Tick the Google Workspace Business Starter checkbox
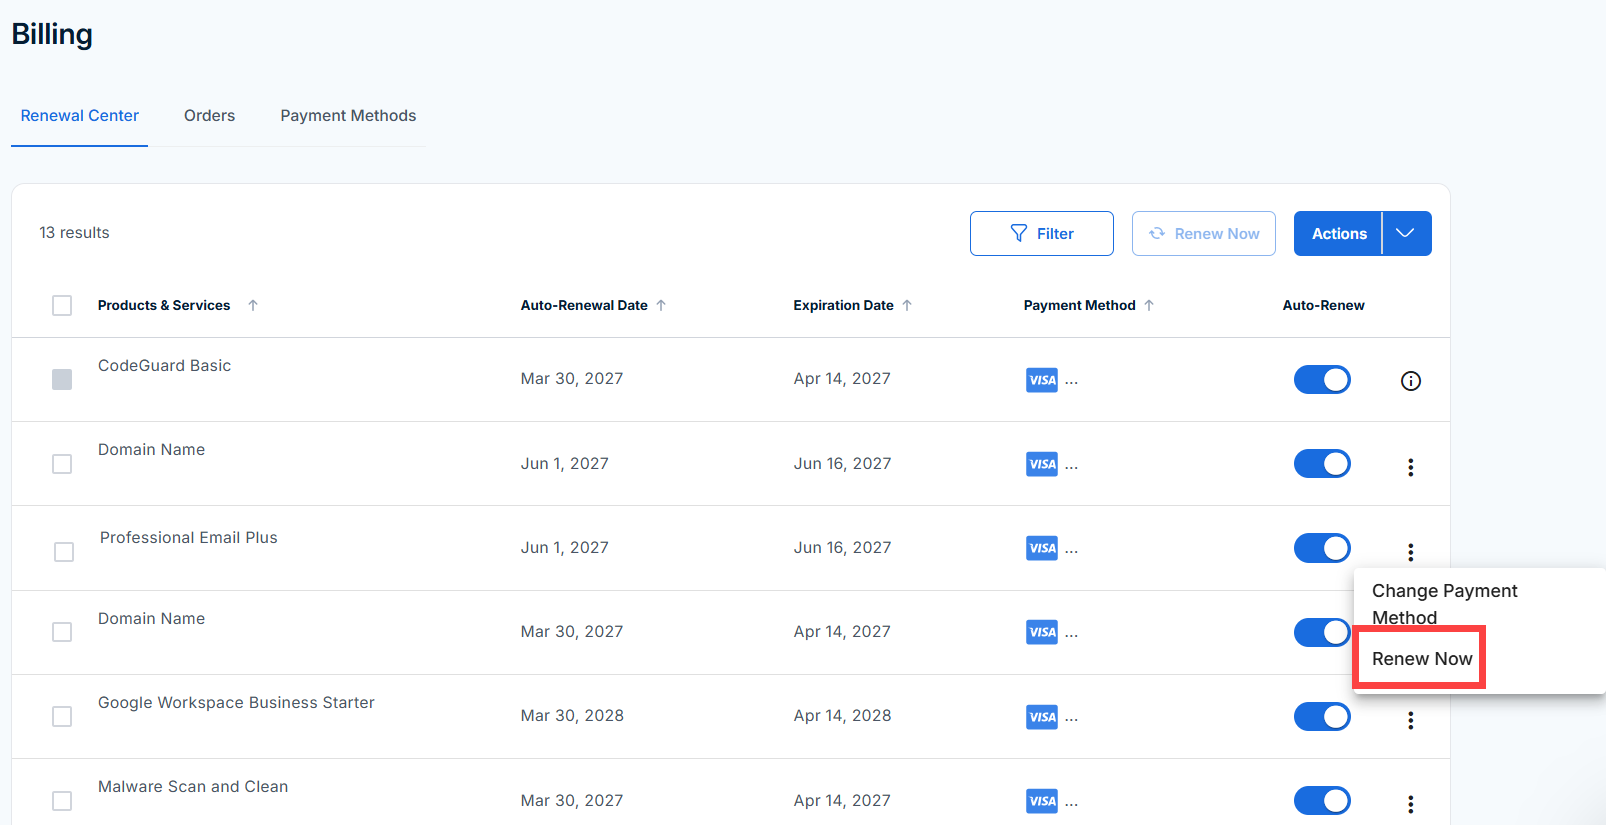The height and width of the screenshot is (825, 1606). pyautogui.click(x=62, y=717)
